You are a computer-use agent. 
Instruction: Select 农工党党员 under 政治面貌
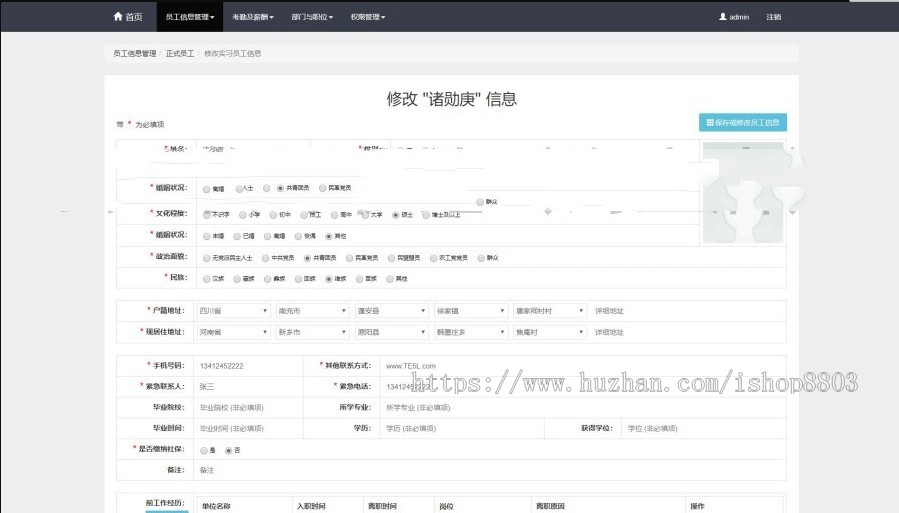tap(433, 258)
